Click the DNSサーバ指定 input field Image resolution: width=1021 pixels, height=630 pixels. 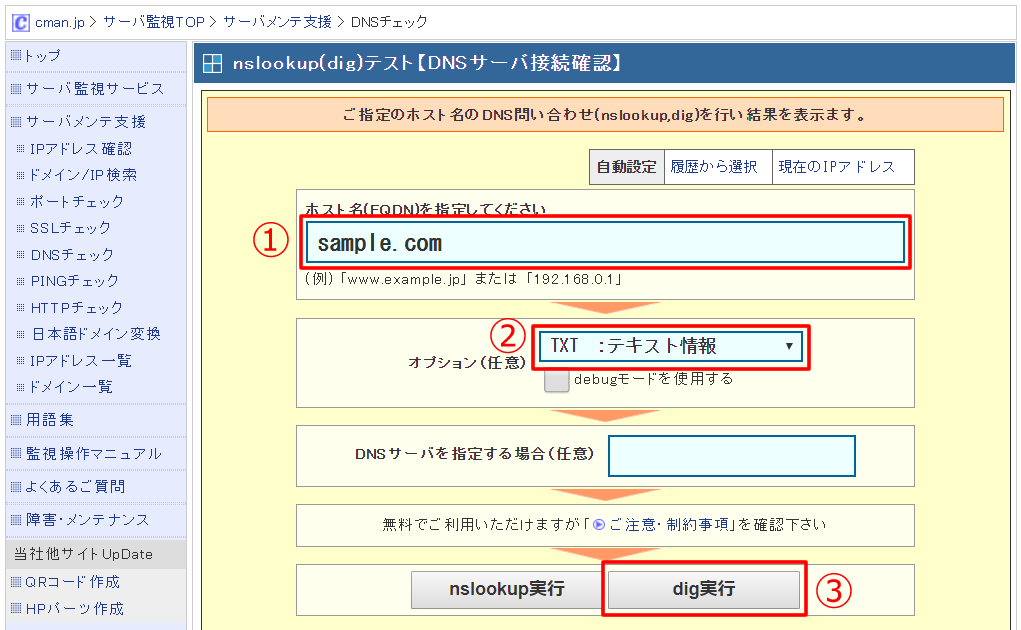tap(731, 456)
